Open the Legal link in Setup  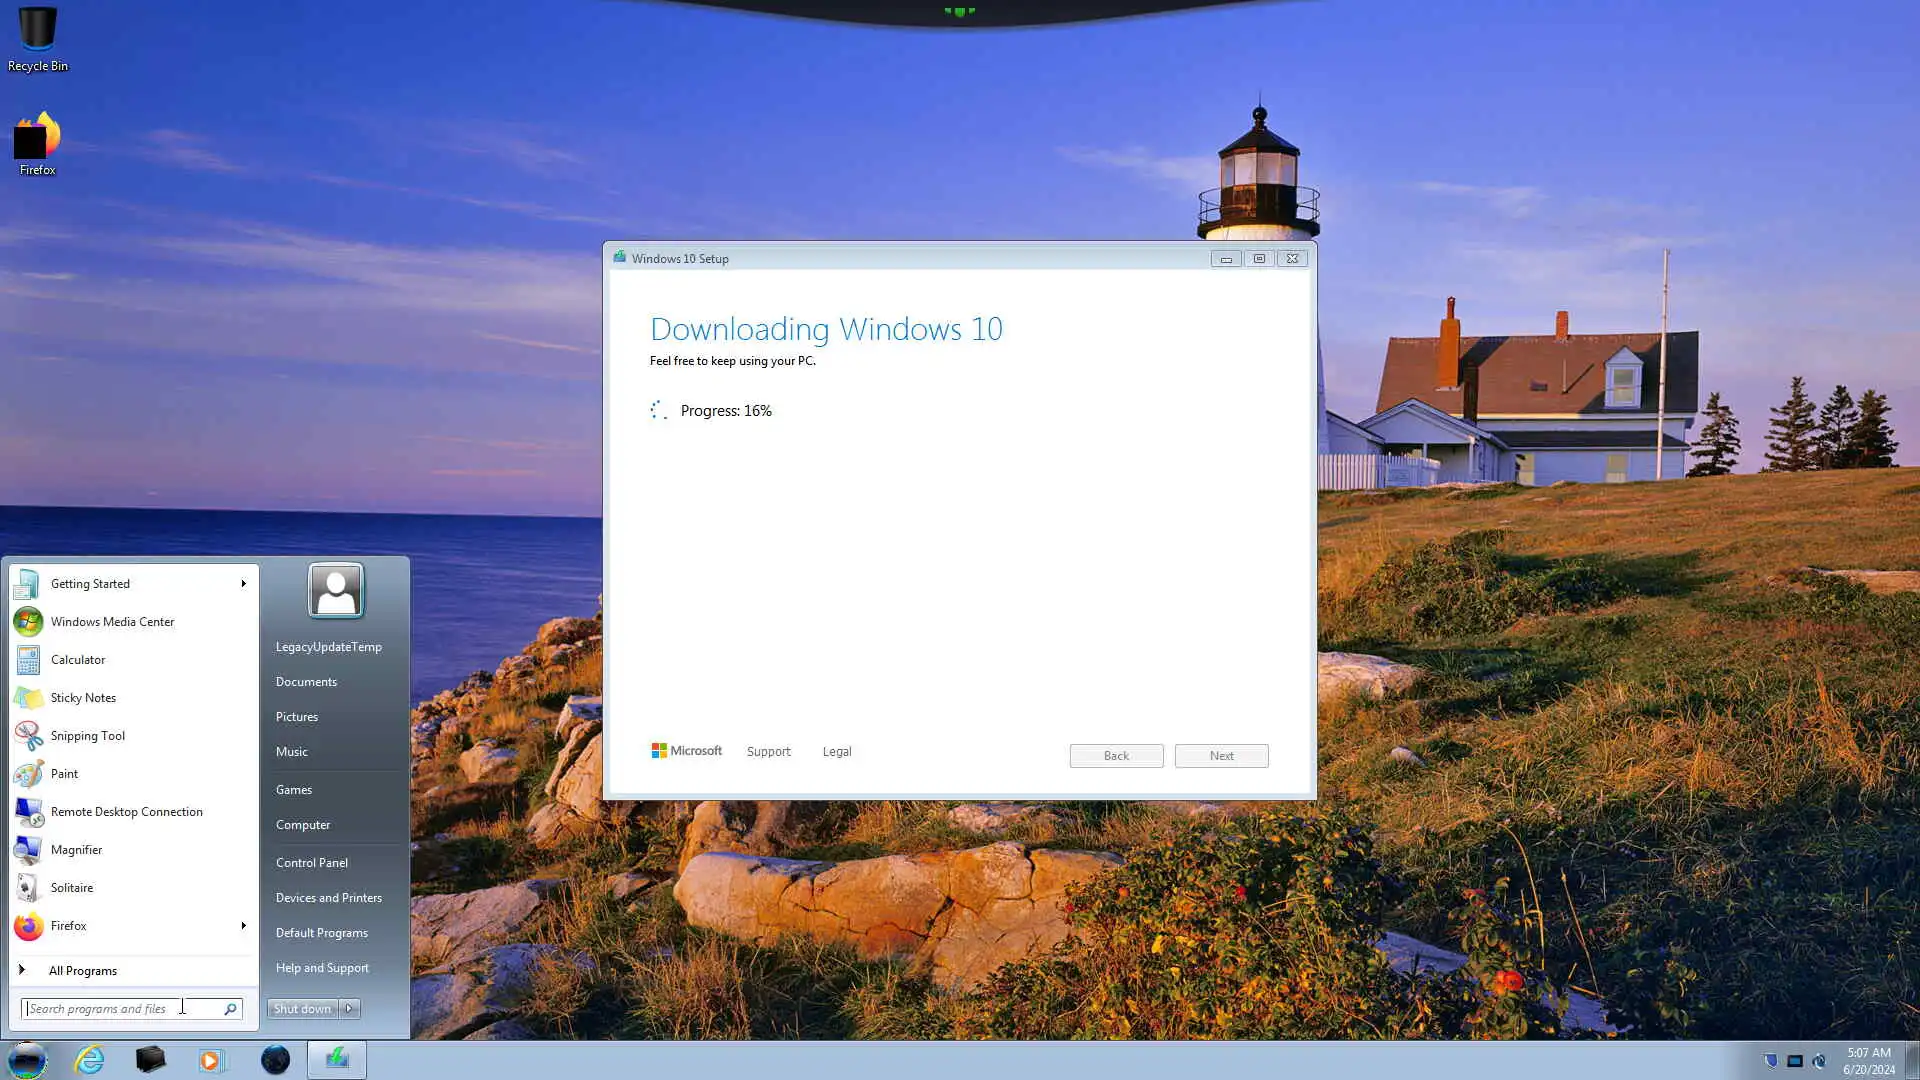[x=837, y=752]
